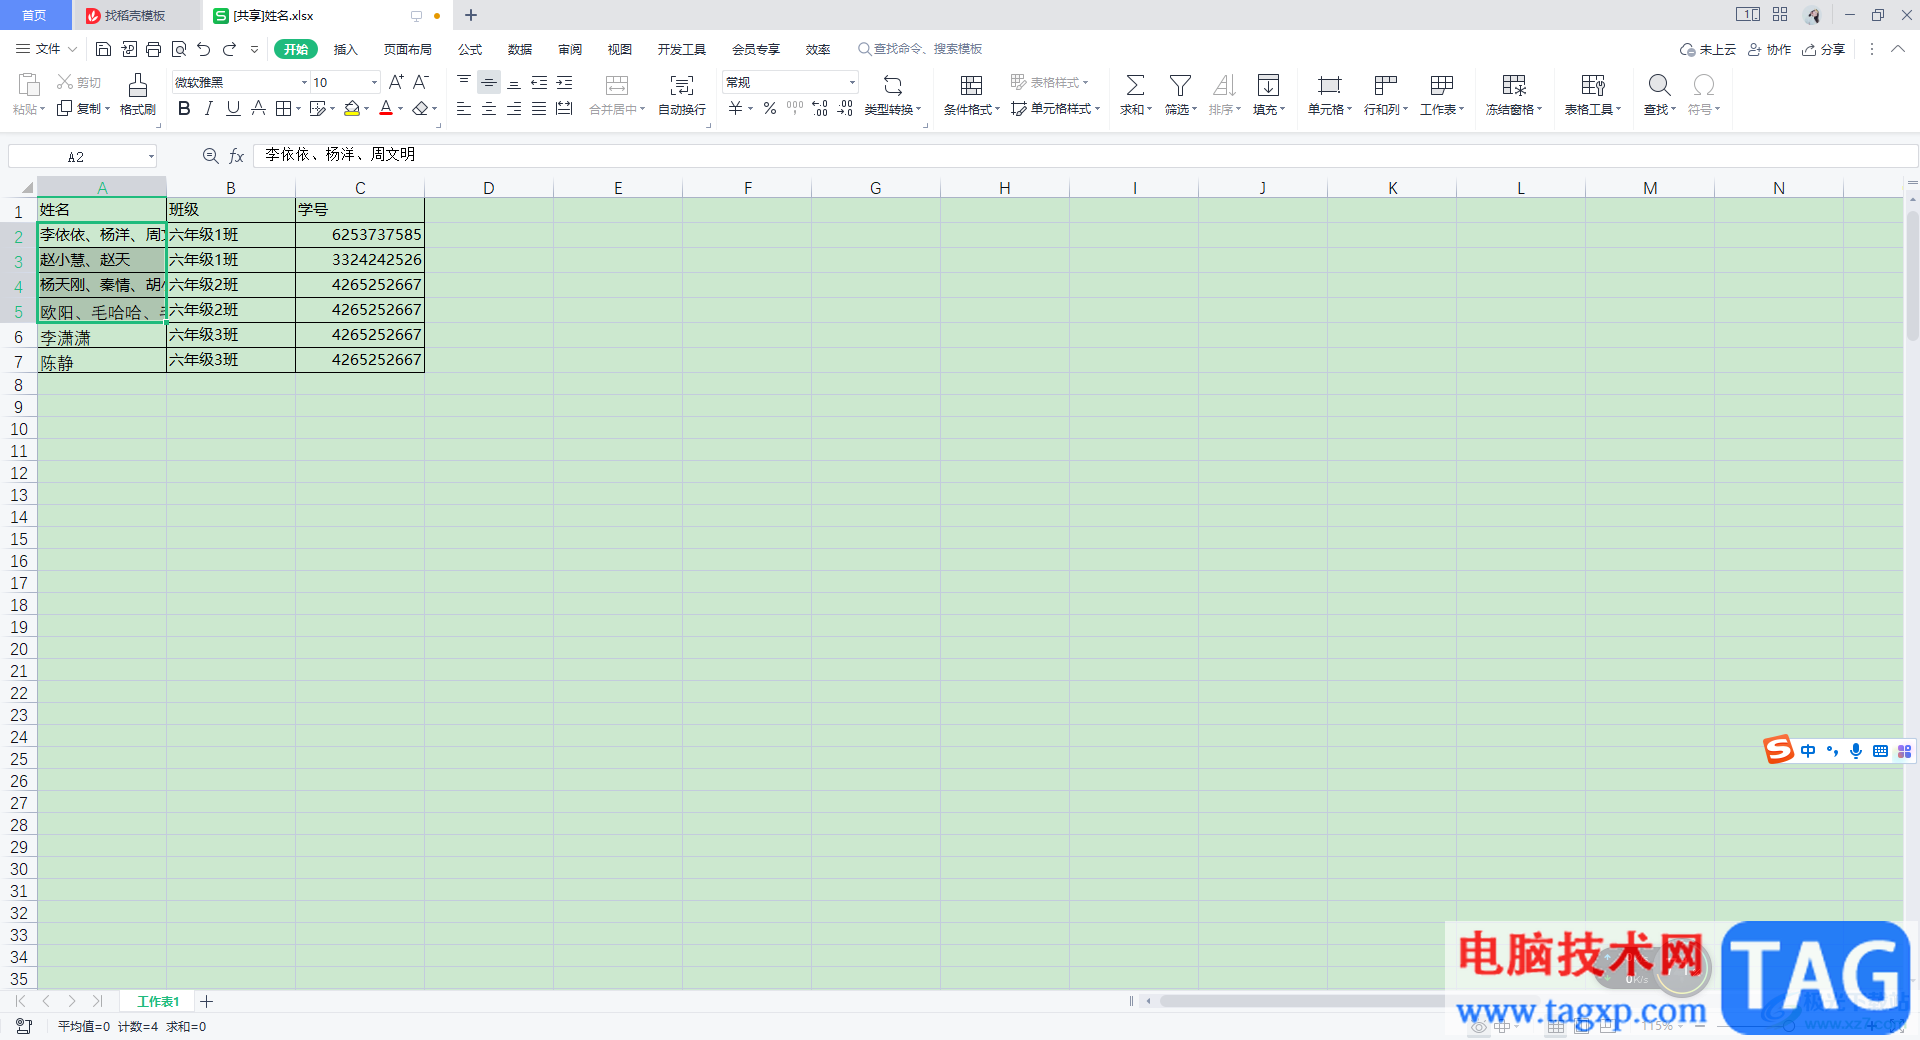
Task: Click the 未上云 cloud status button
Action: click(1708, 49)
